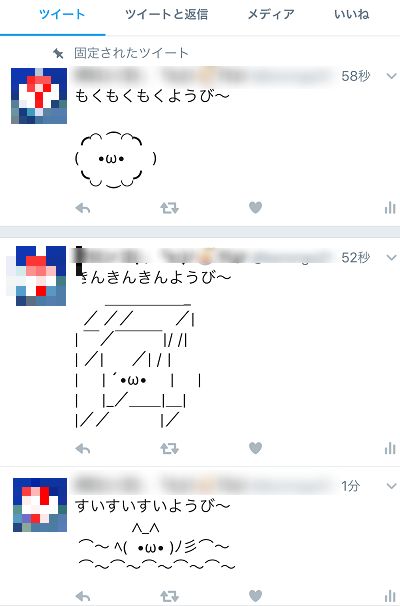Like the もくもくもくようび tweet
Screen dimensions: 400x606
(x=255, y=208)
